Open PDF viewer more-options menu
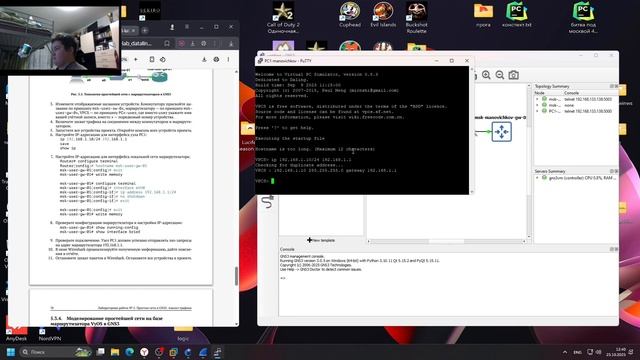Viewport: 640px width, 360px height. pyautogui.click(x=228, y=60)
